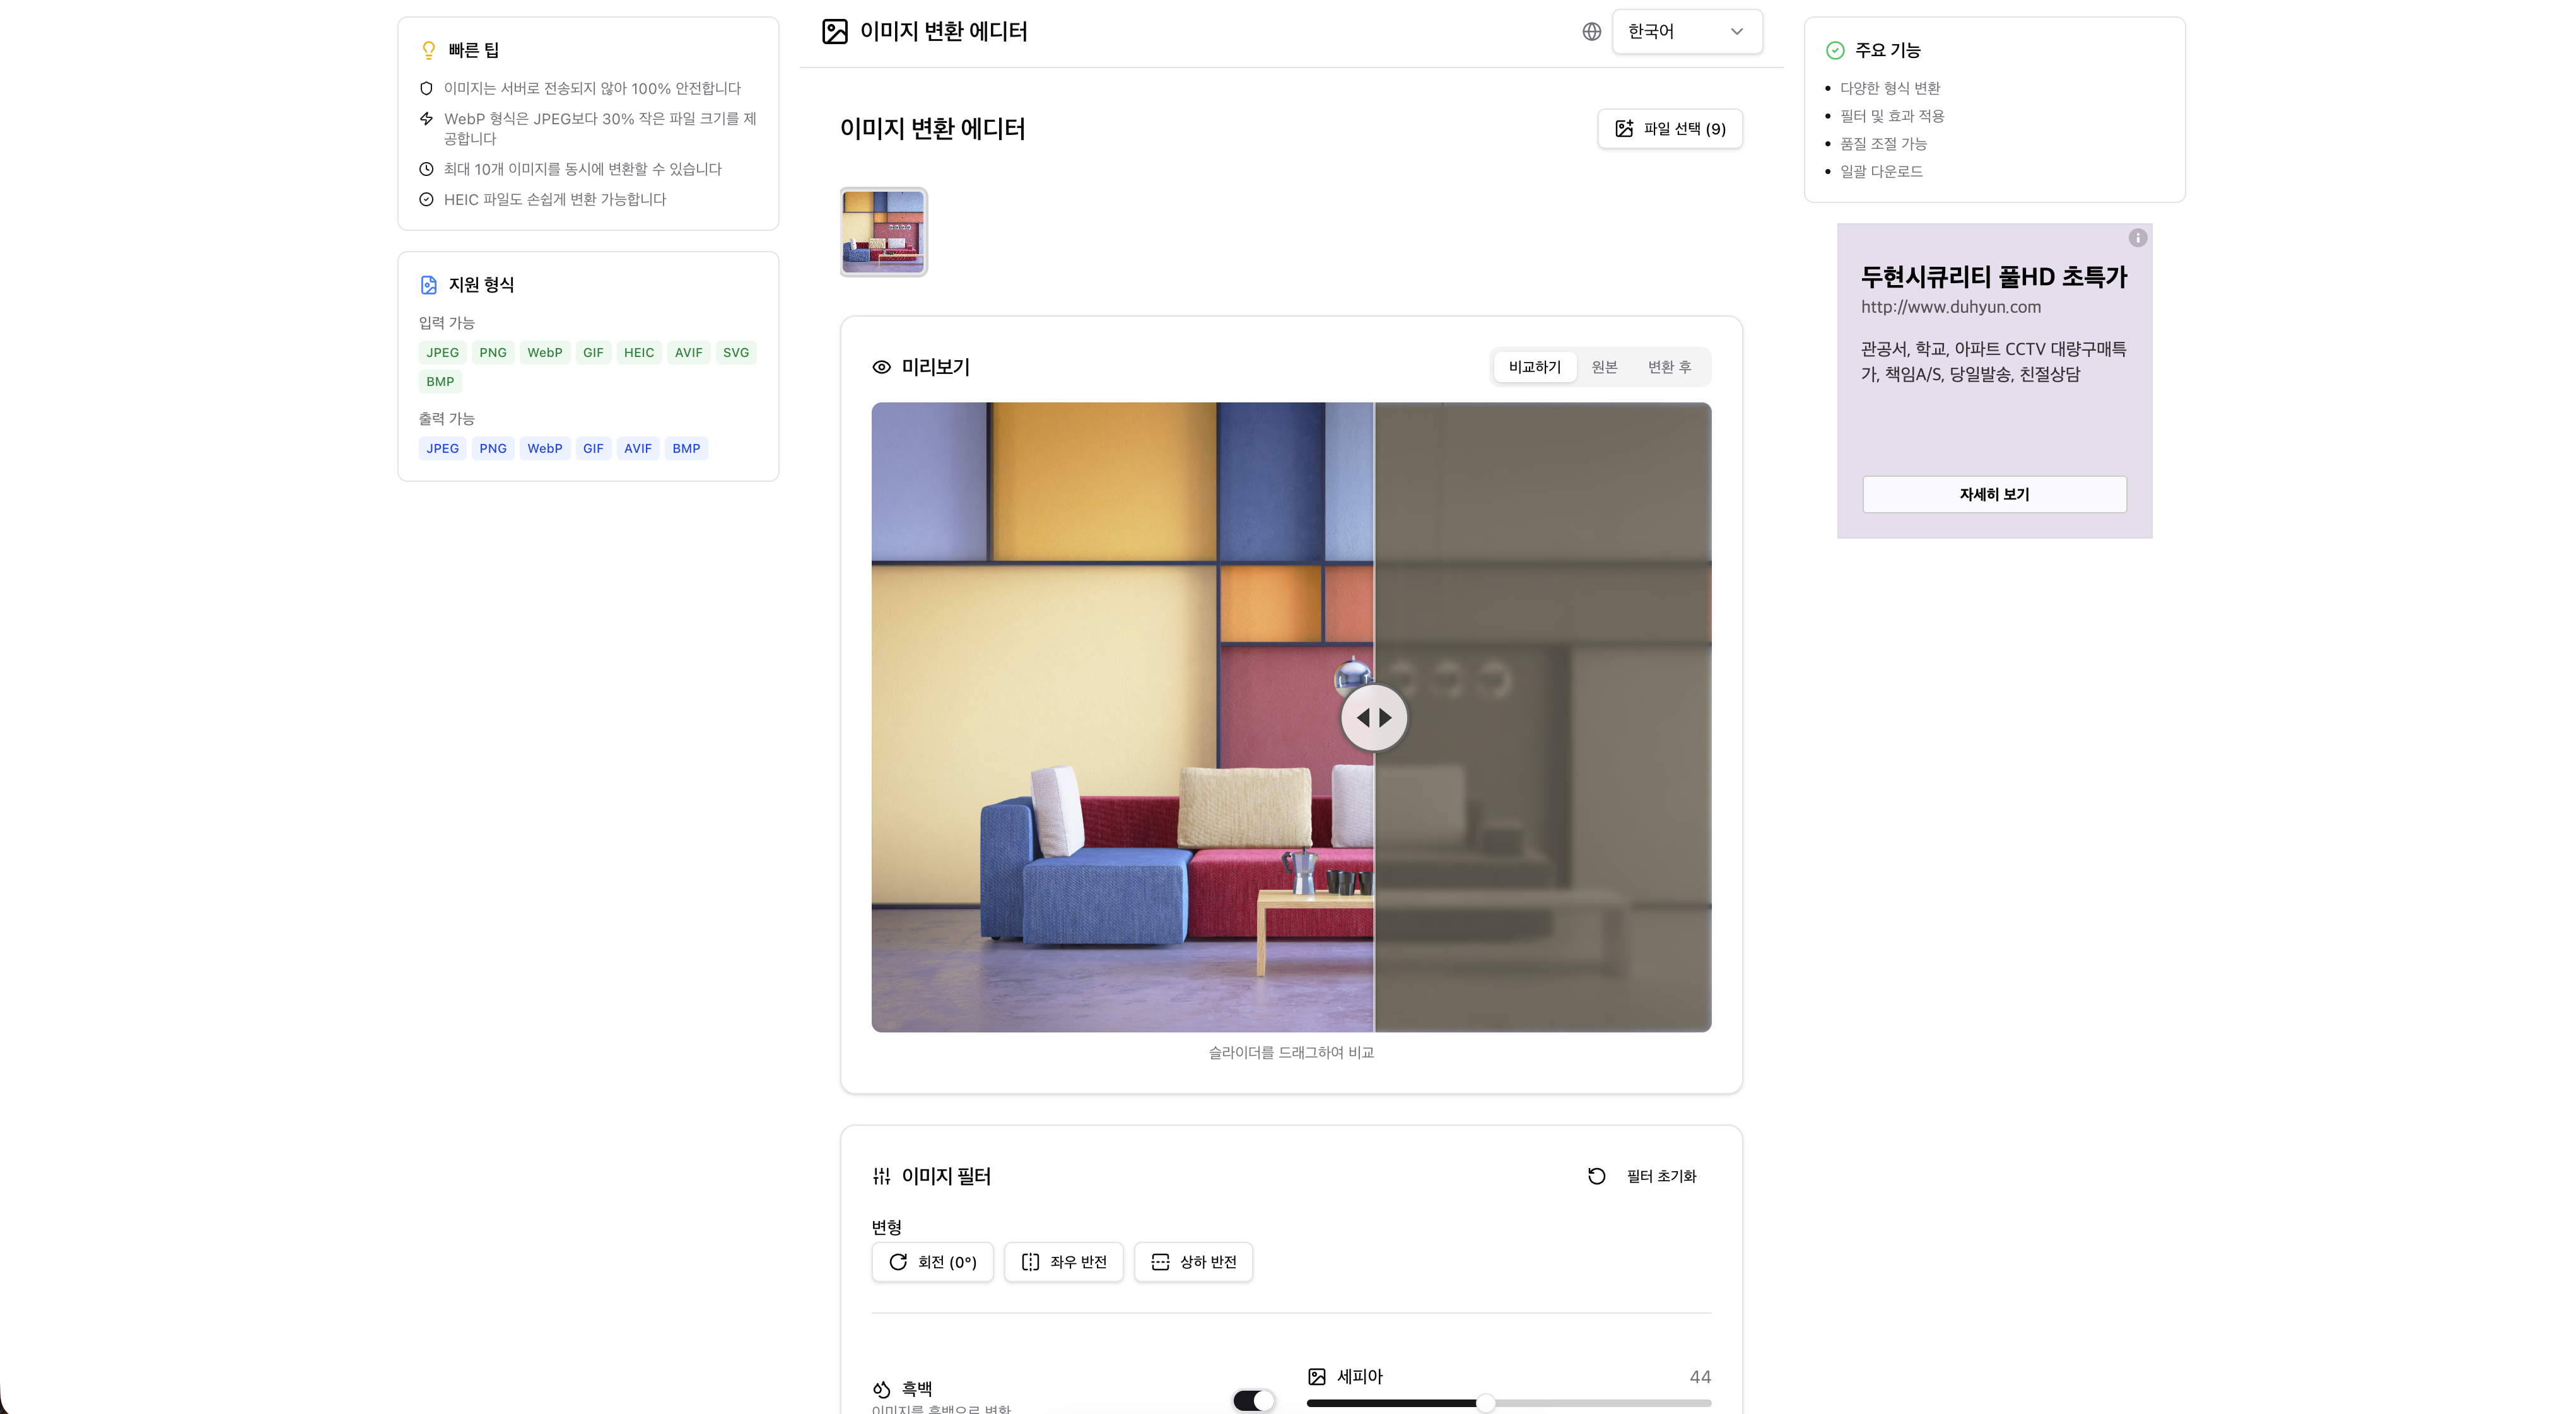Click the eye icon beside 미리보기

pyautogui.click(x=881, y=367)
